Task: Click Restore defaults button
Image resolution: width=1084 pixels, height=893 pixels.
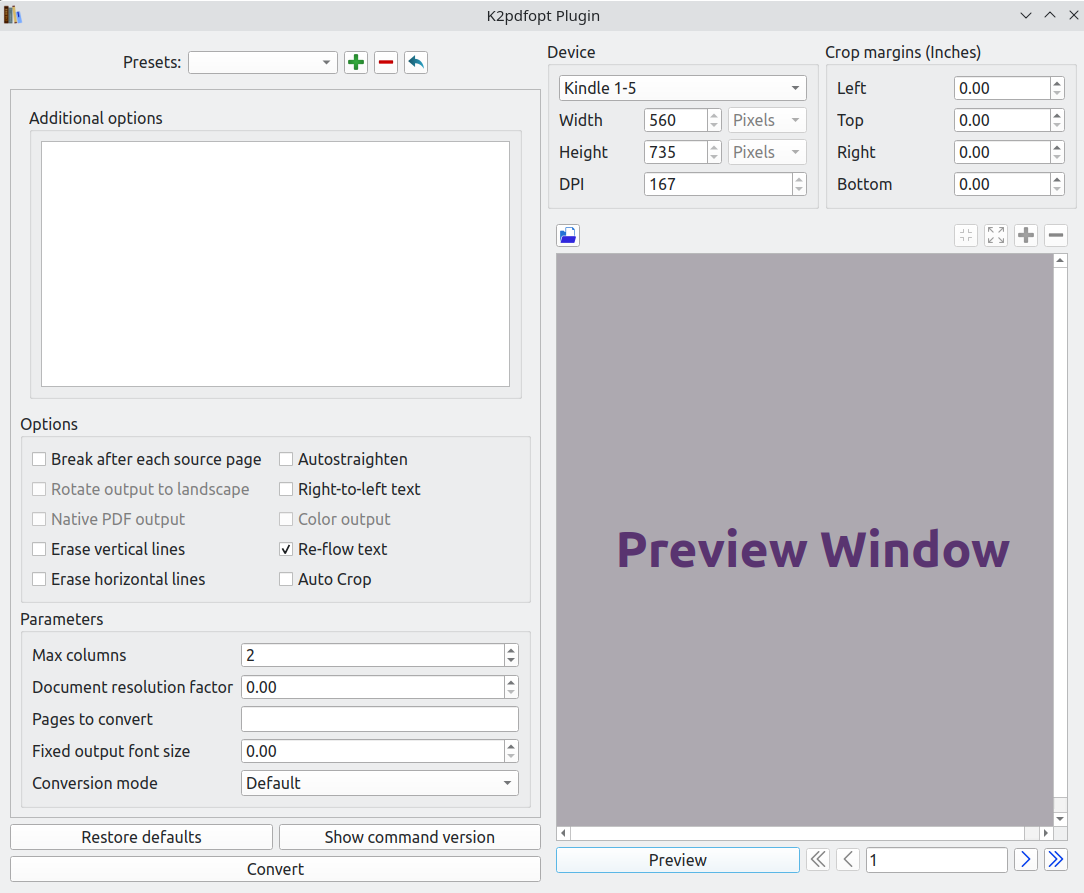Action: pos(142,837)
